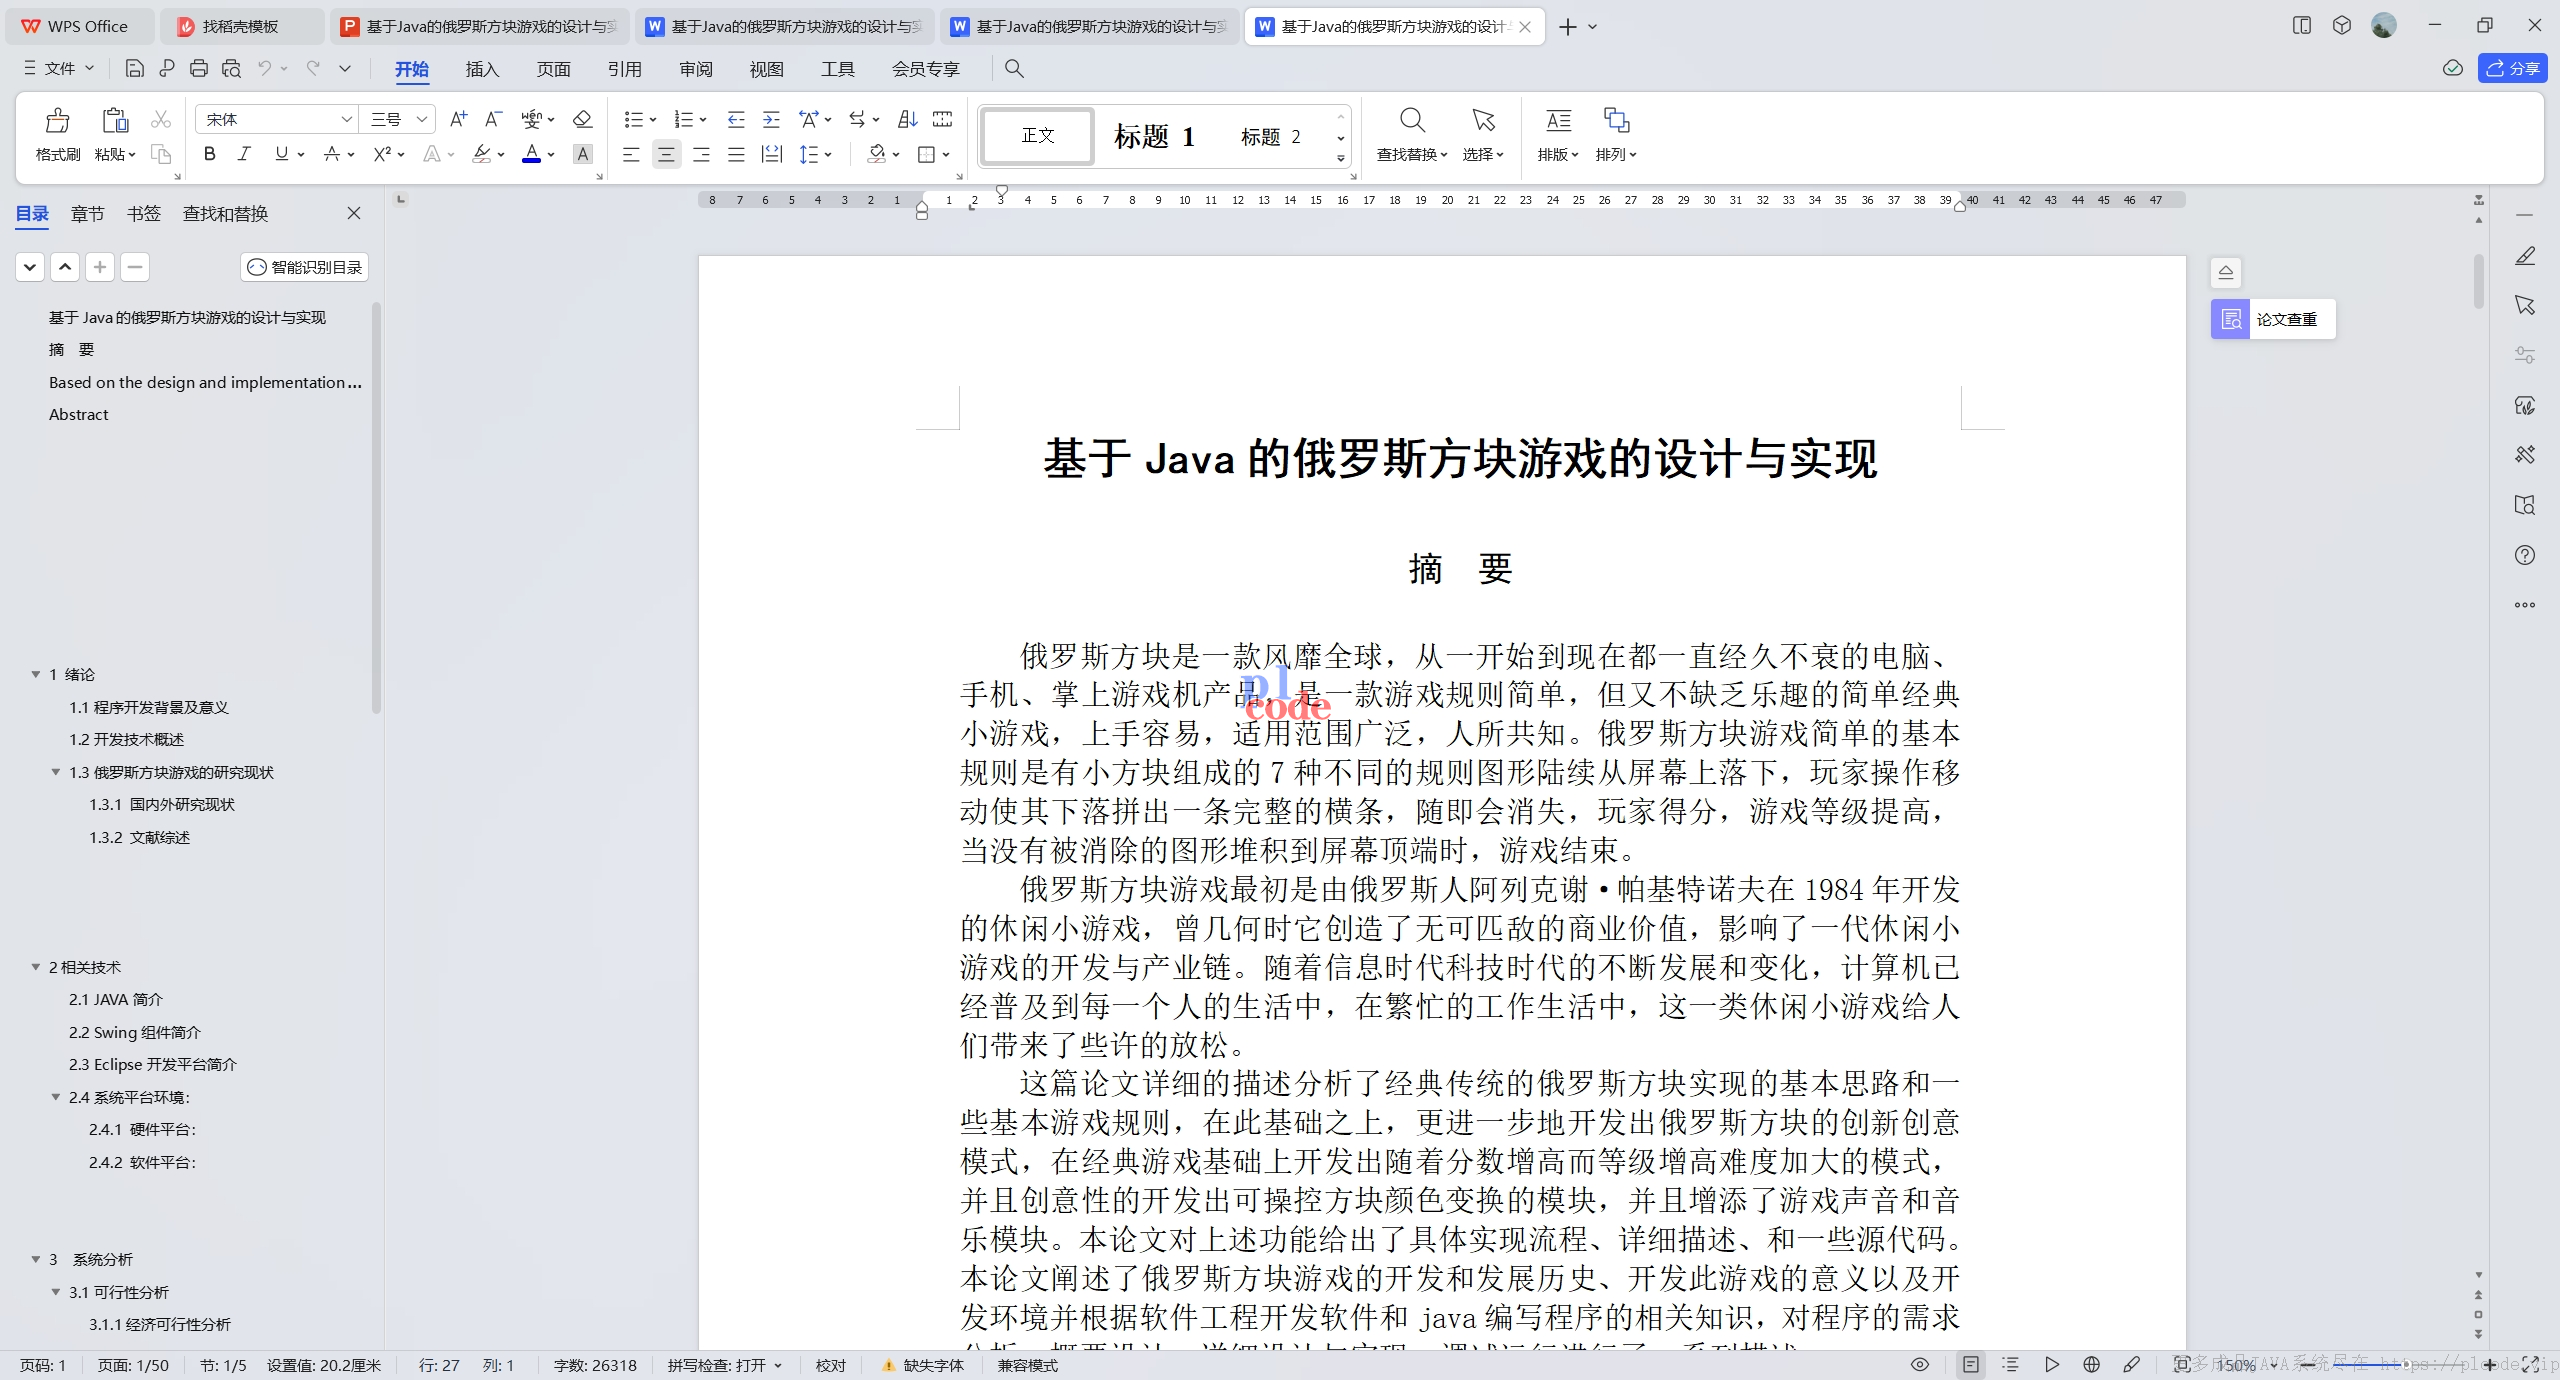Collapse the 2 相关技术 outline node

pyautogui.click(x=36, y=967)
